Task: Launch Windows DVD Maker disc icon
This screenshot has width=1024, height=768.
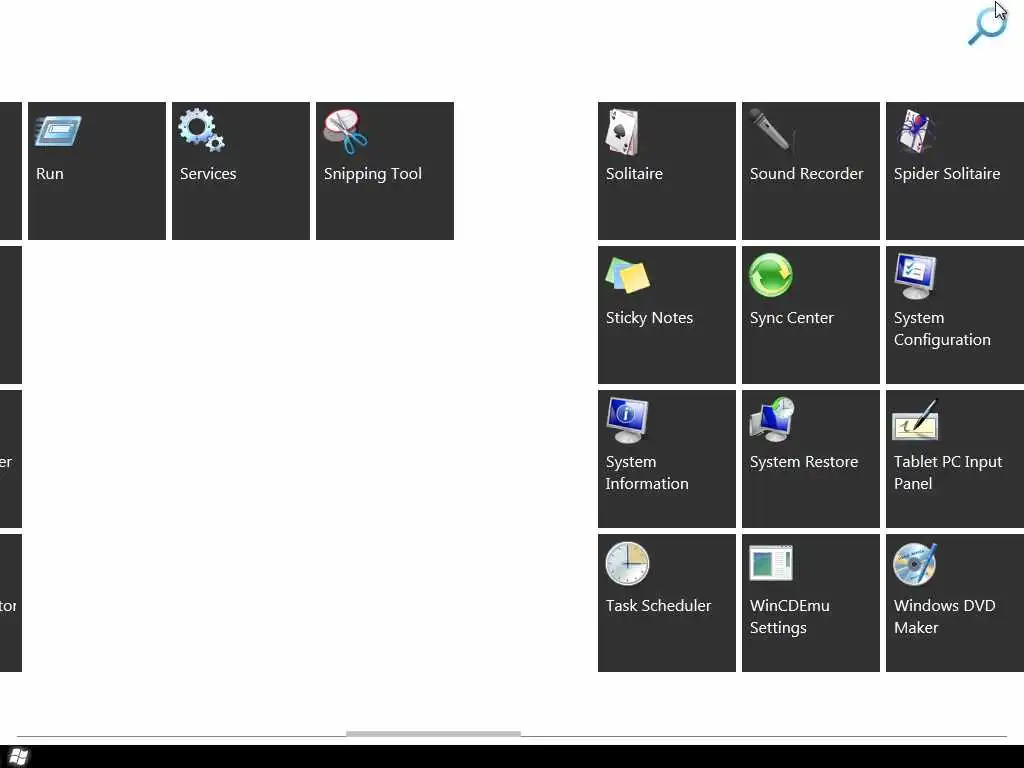Action: pyautogui.click(x=915, y=564)
